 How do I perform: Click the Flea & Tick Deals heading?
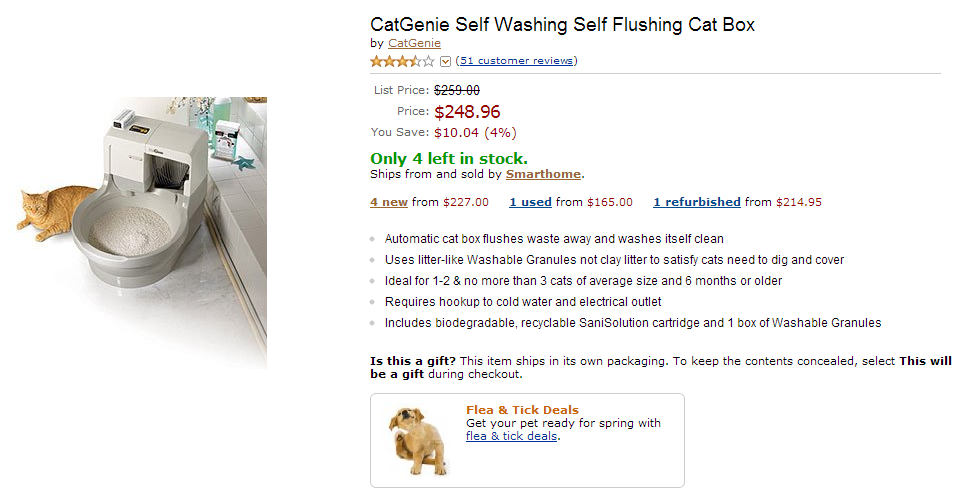coord(522,410)
